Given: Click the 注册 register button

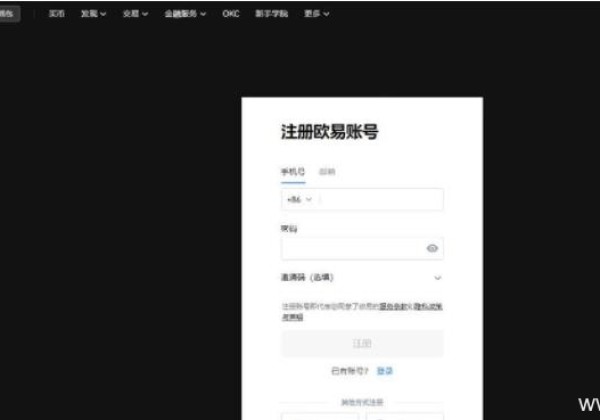Looking at the screenshot, I should 362,343.
